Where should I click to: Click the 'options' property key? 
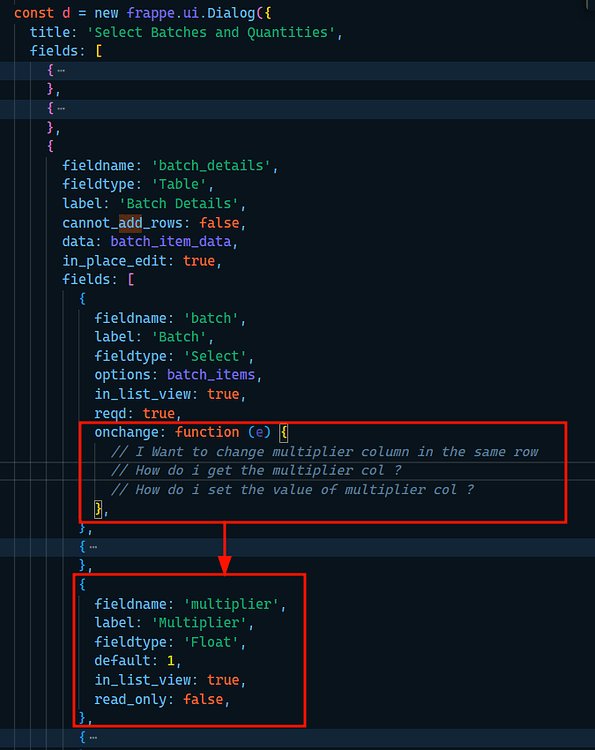point(122,375)
